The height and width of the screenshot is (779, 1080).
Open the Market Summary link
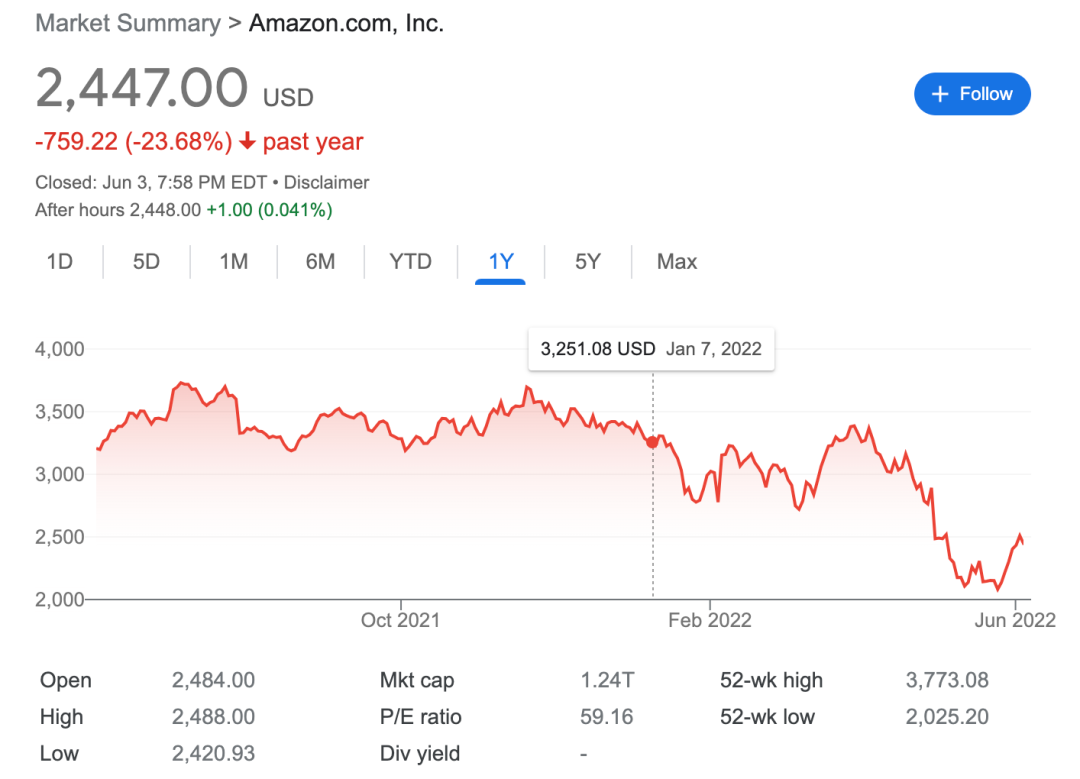tap(128, 24)
